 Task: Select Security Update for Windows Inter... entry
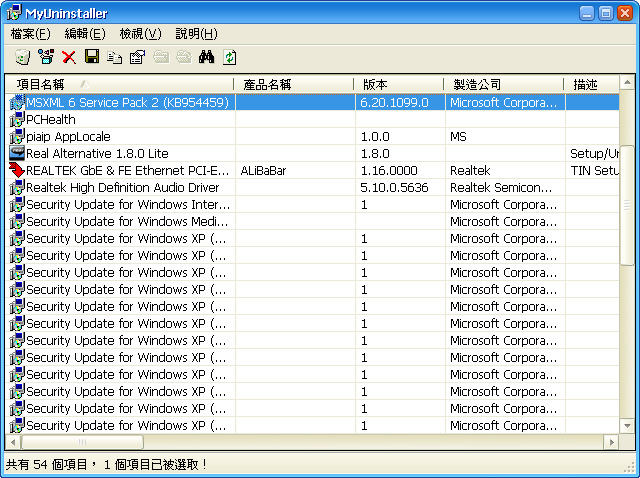[128, 205]
